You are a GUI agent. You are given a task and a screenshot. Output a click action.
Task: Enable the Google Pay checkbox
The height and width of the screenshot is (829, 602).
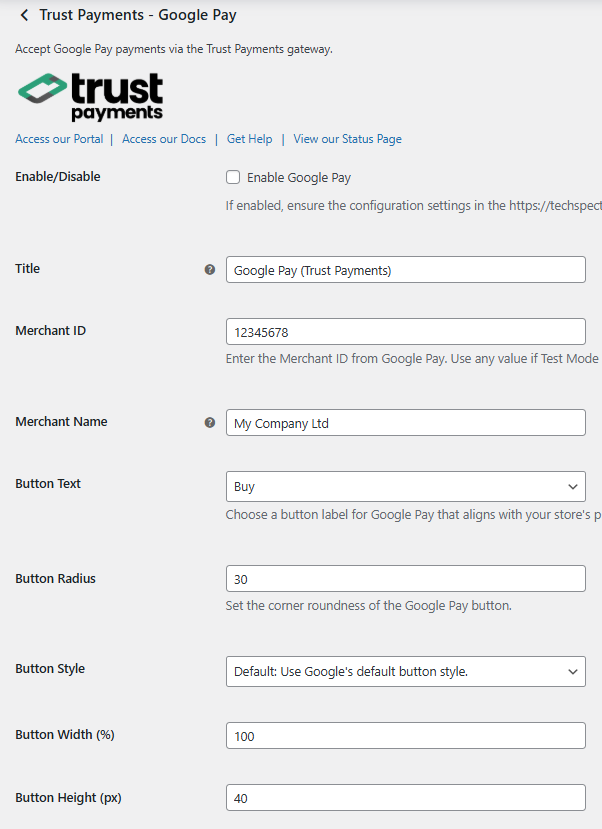tap(233, 178)
